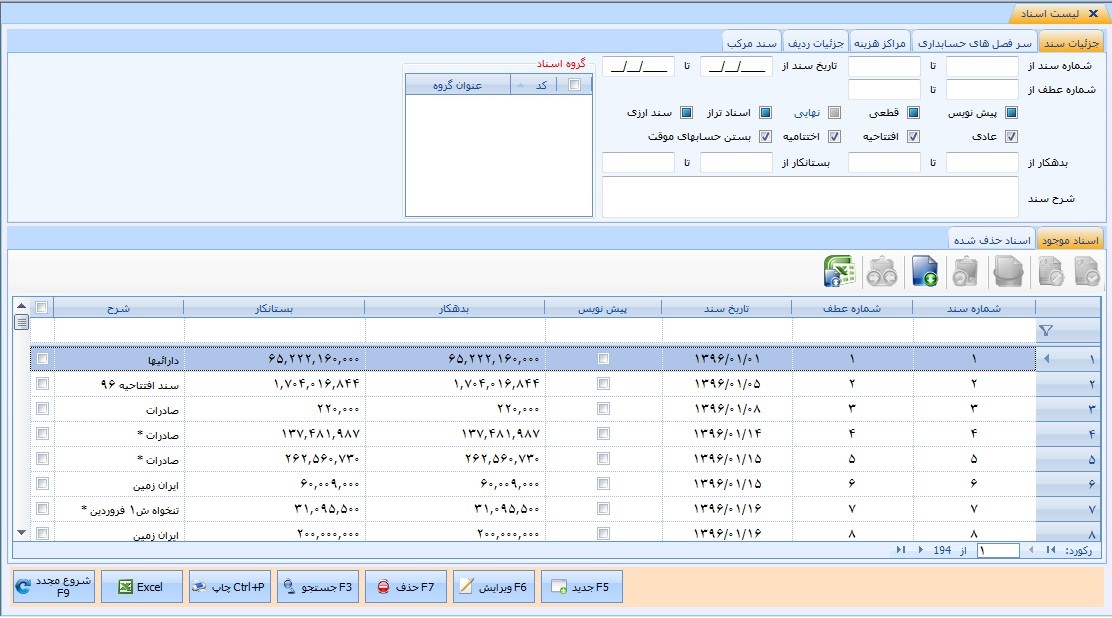
Task: Click the شرح filter cell in grid
Action: click(119, 331)
